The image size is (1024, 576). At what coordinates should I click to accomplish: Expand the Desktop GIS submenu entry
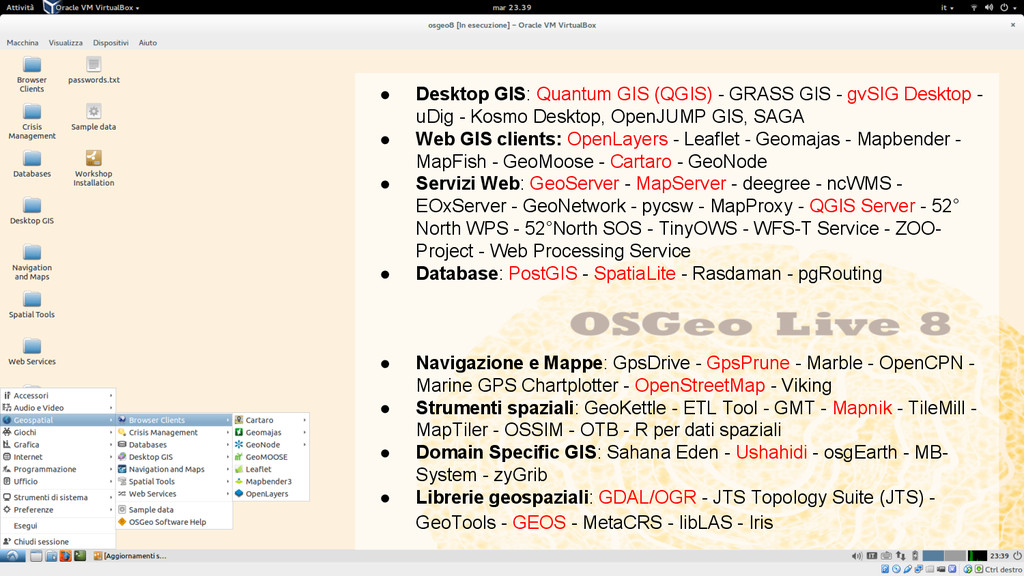pyautogui.click(x=174, y=457)
